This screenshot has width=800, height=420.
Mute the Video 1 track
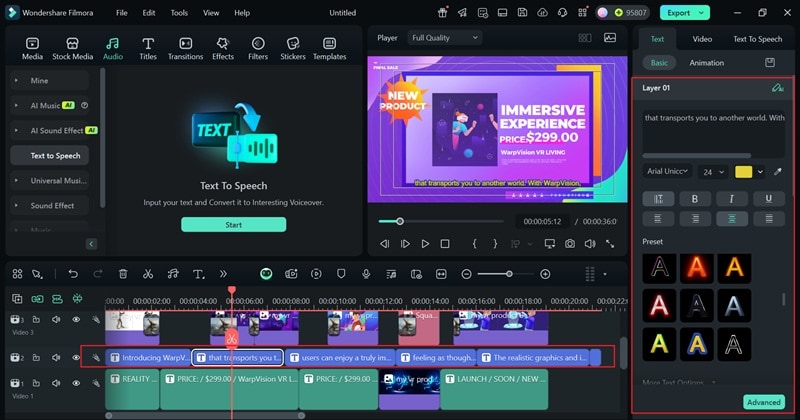coord(56,383)
